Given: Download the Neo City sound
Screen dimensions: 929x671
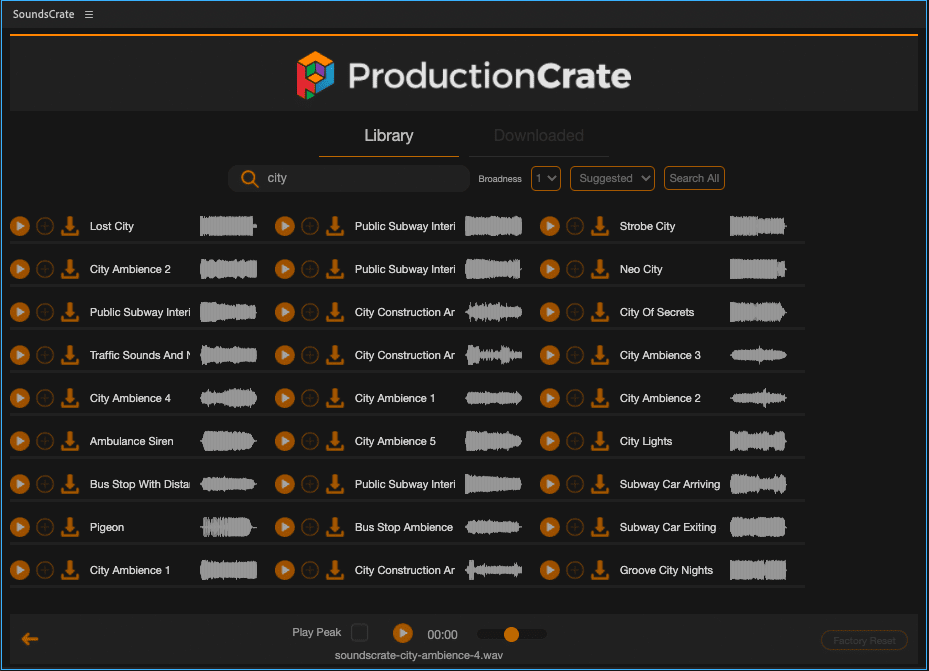Looking at the screenshot, I should click(x=600, y=269).
